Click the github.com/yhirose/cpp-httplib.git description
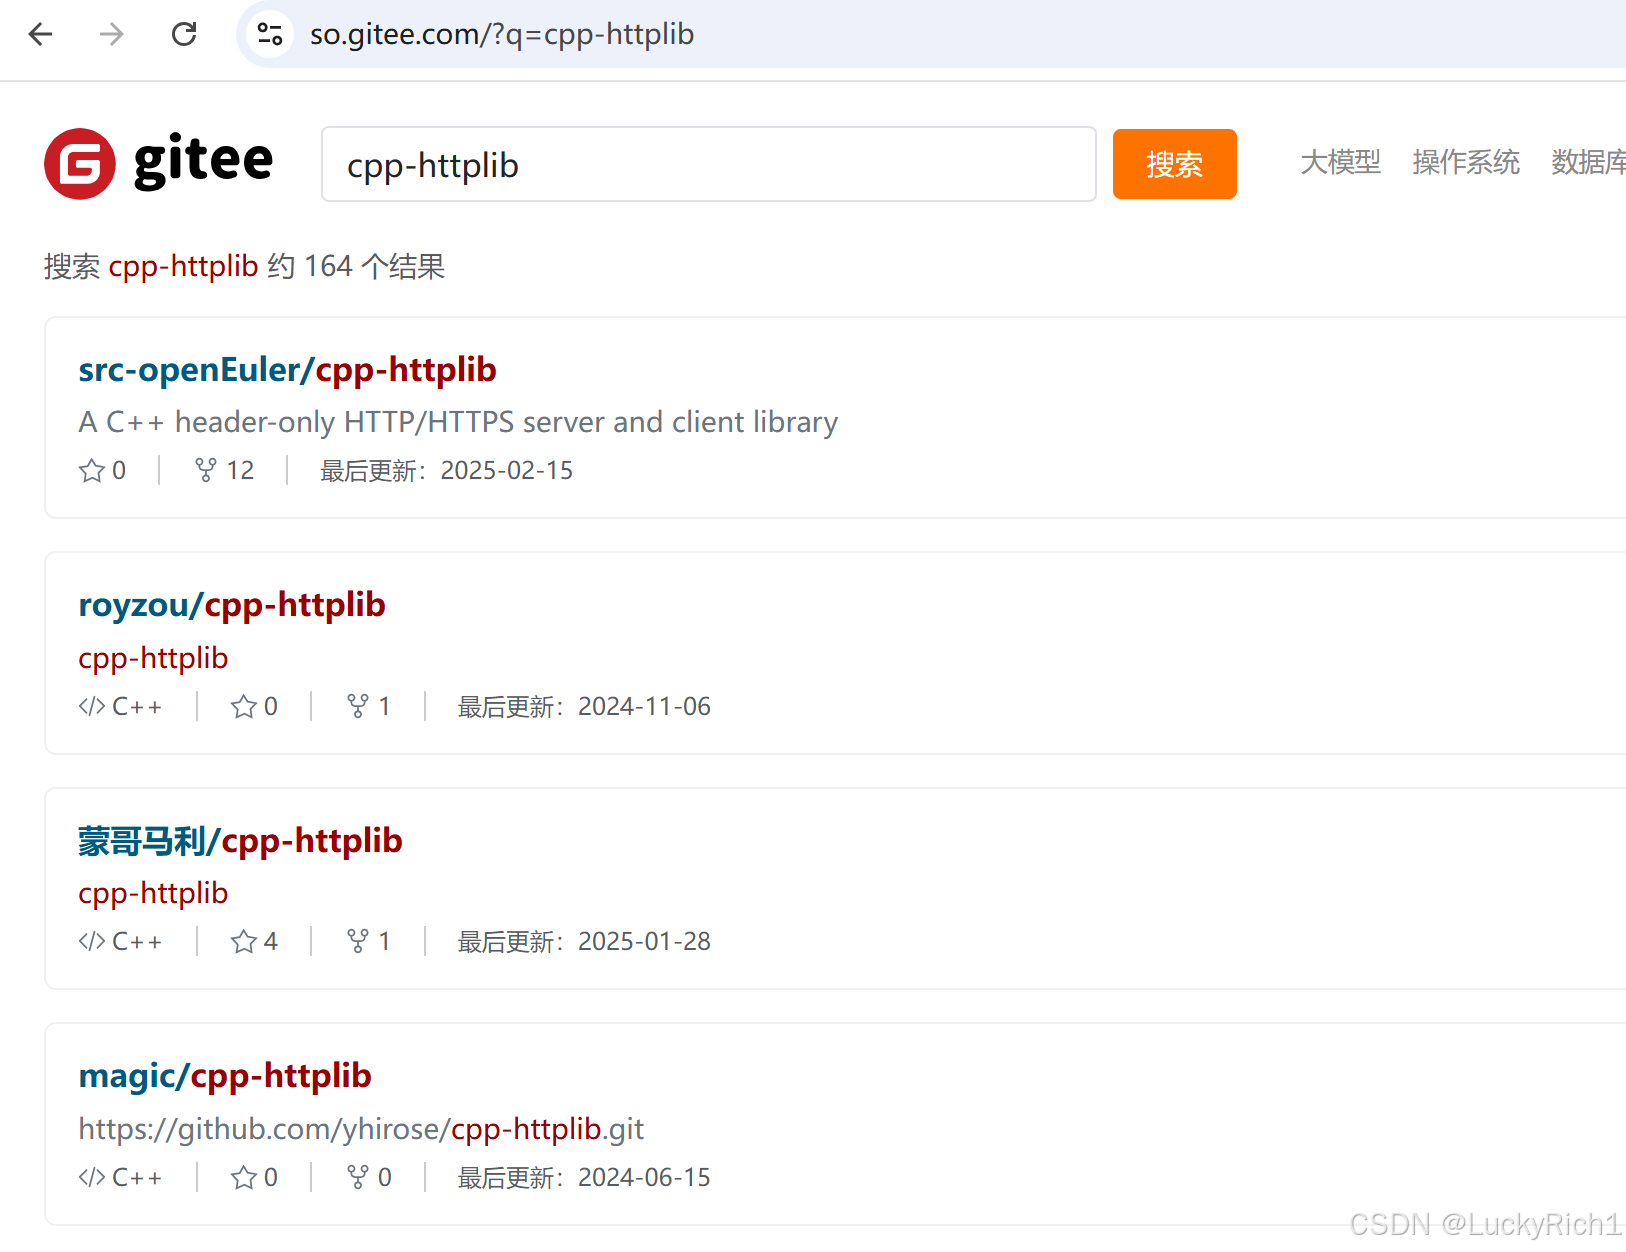Viewport: 1626px width, 1252px height. (x=361, y=1129)
